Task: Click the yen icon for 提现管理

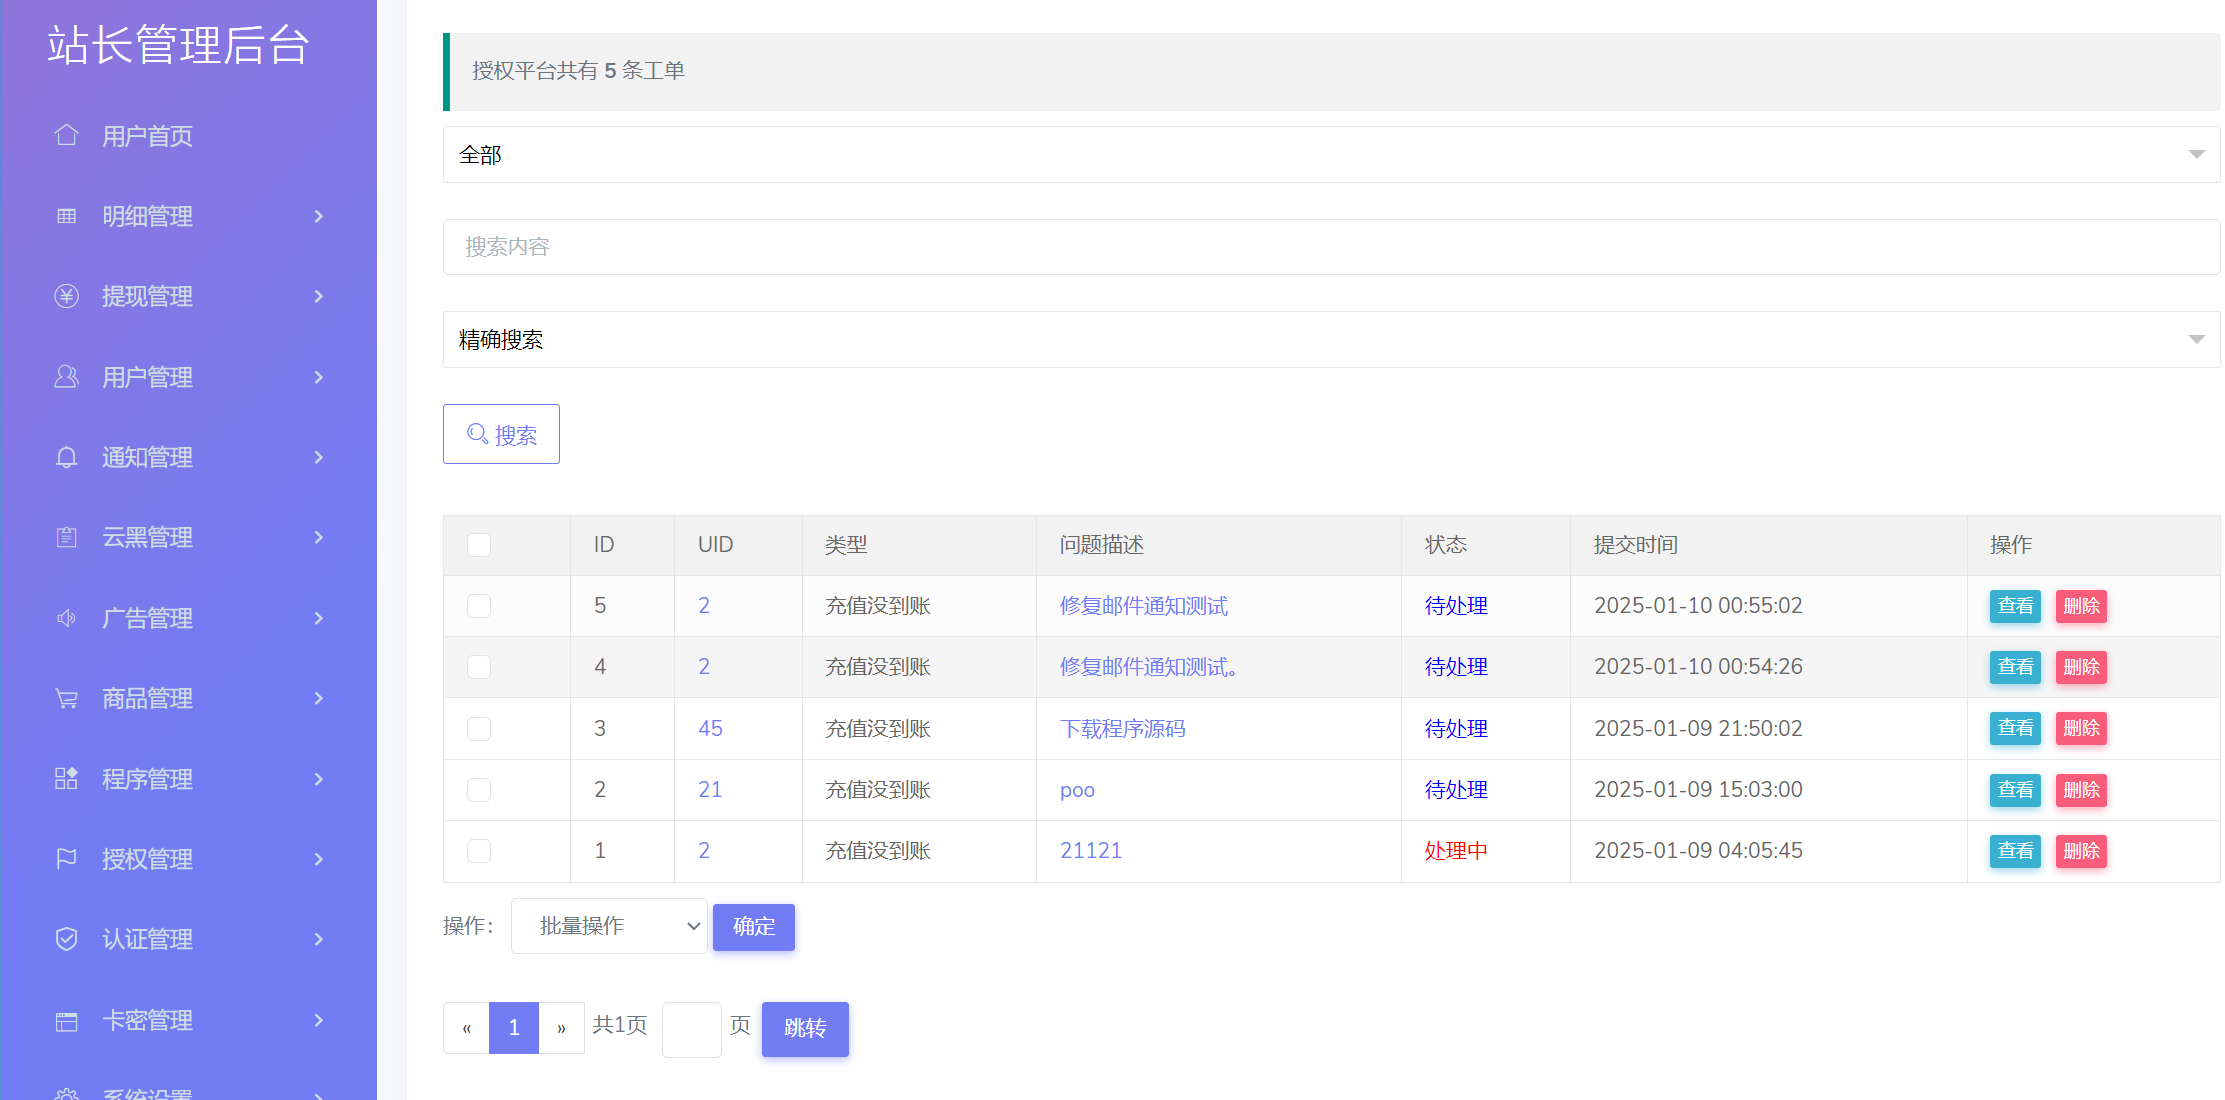Action: (66, 296)
